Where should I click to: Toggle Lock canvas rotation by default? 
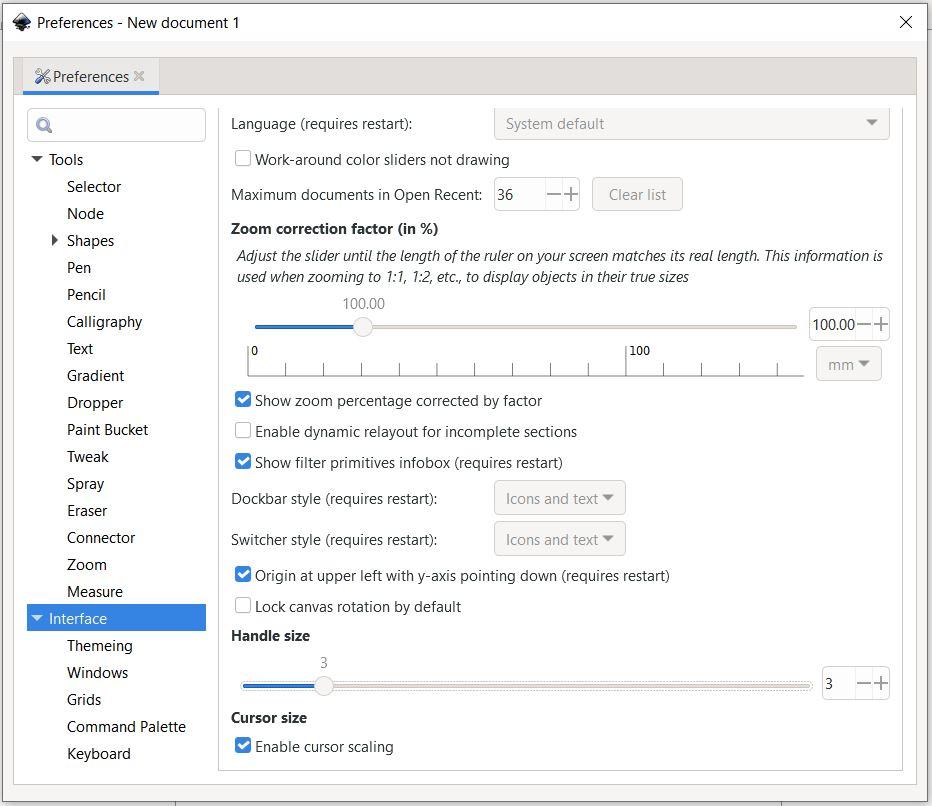coord(243,605)
